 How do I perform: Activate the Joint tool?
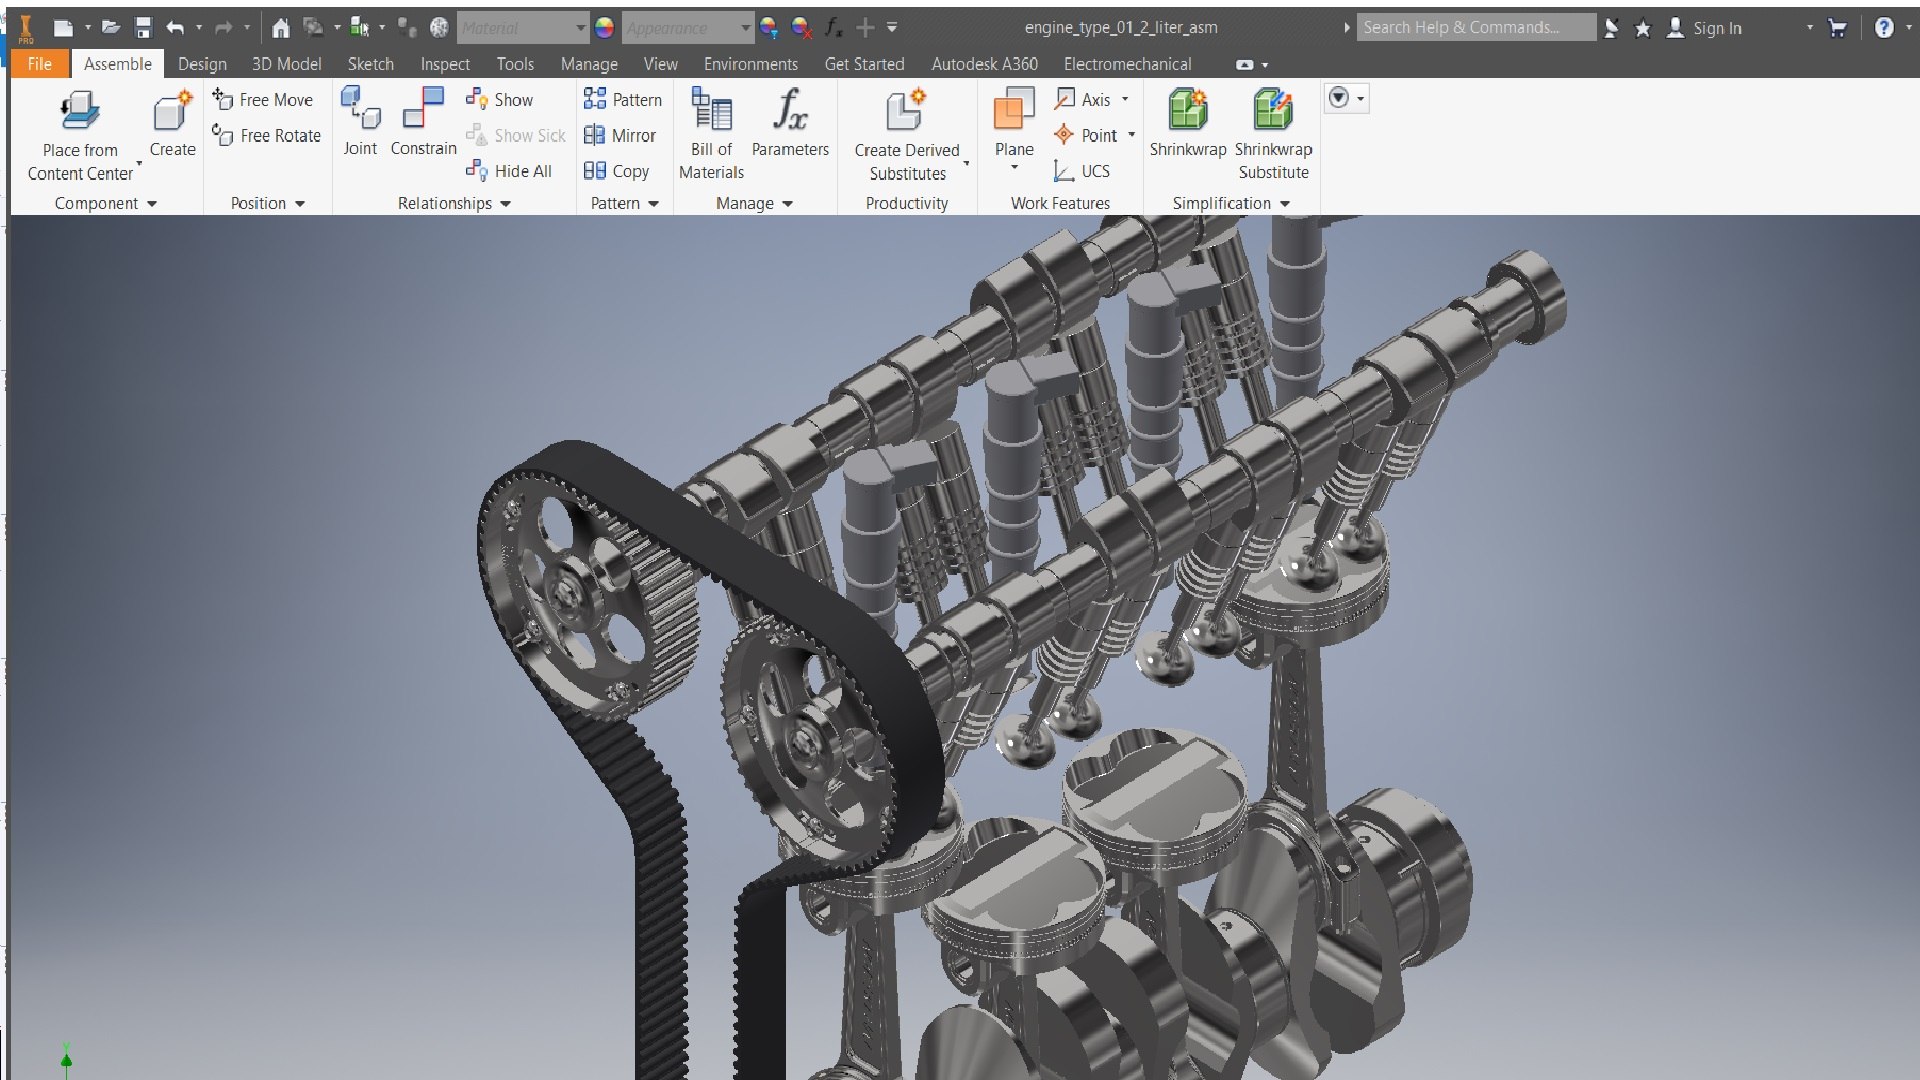360,122
